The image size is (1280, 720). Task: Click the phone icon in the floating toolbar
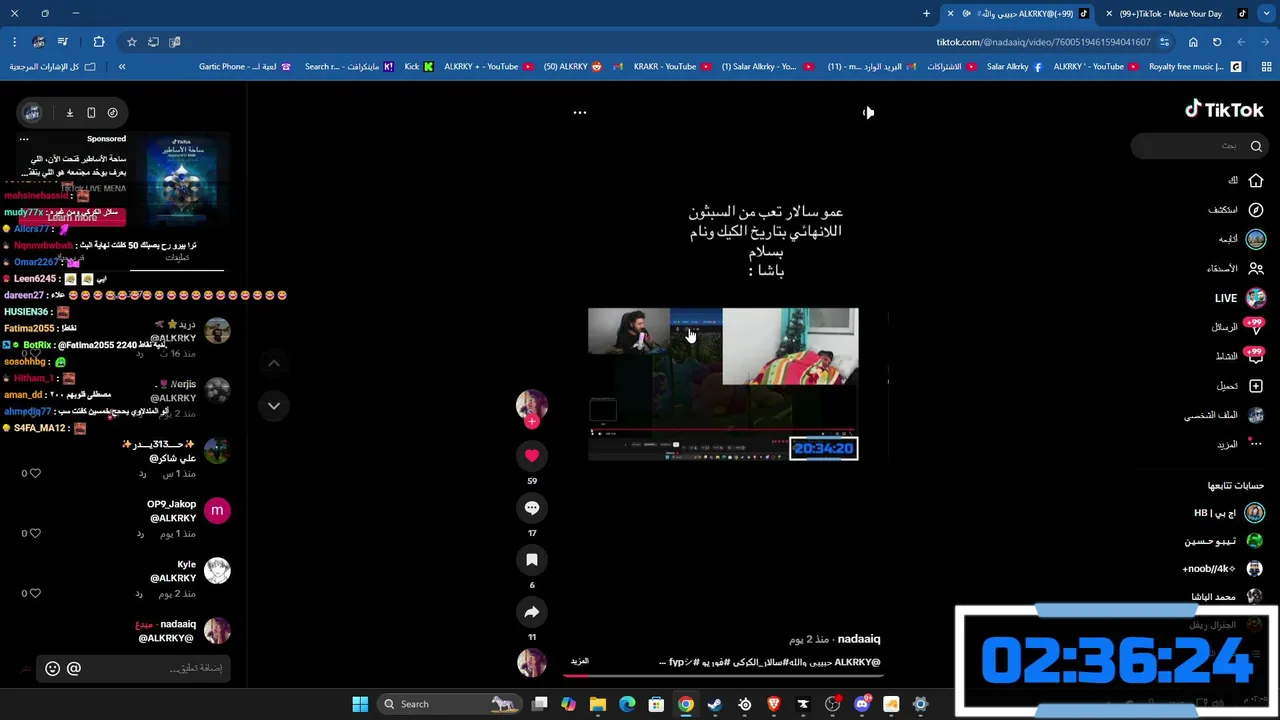click(91, 113)
